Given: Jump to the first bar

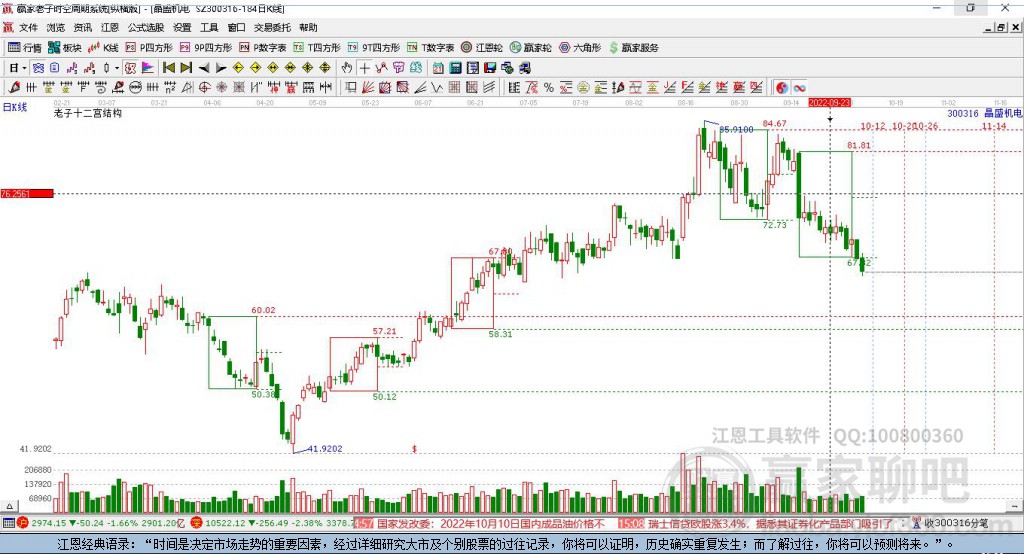Looking at the screenshot, I should tap(168, 68).
